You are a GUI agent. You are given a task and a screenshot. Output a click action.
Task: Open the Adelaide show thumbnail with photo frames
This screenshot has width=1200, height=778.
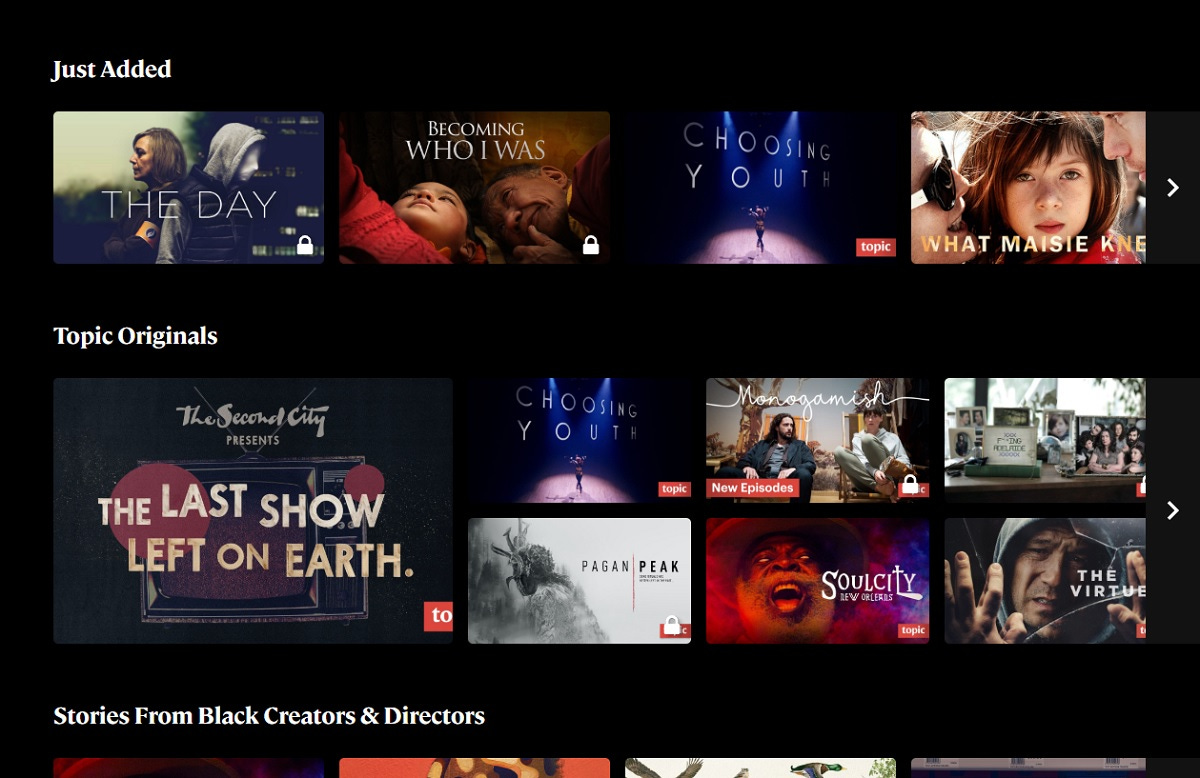click(1045, 440)
